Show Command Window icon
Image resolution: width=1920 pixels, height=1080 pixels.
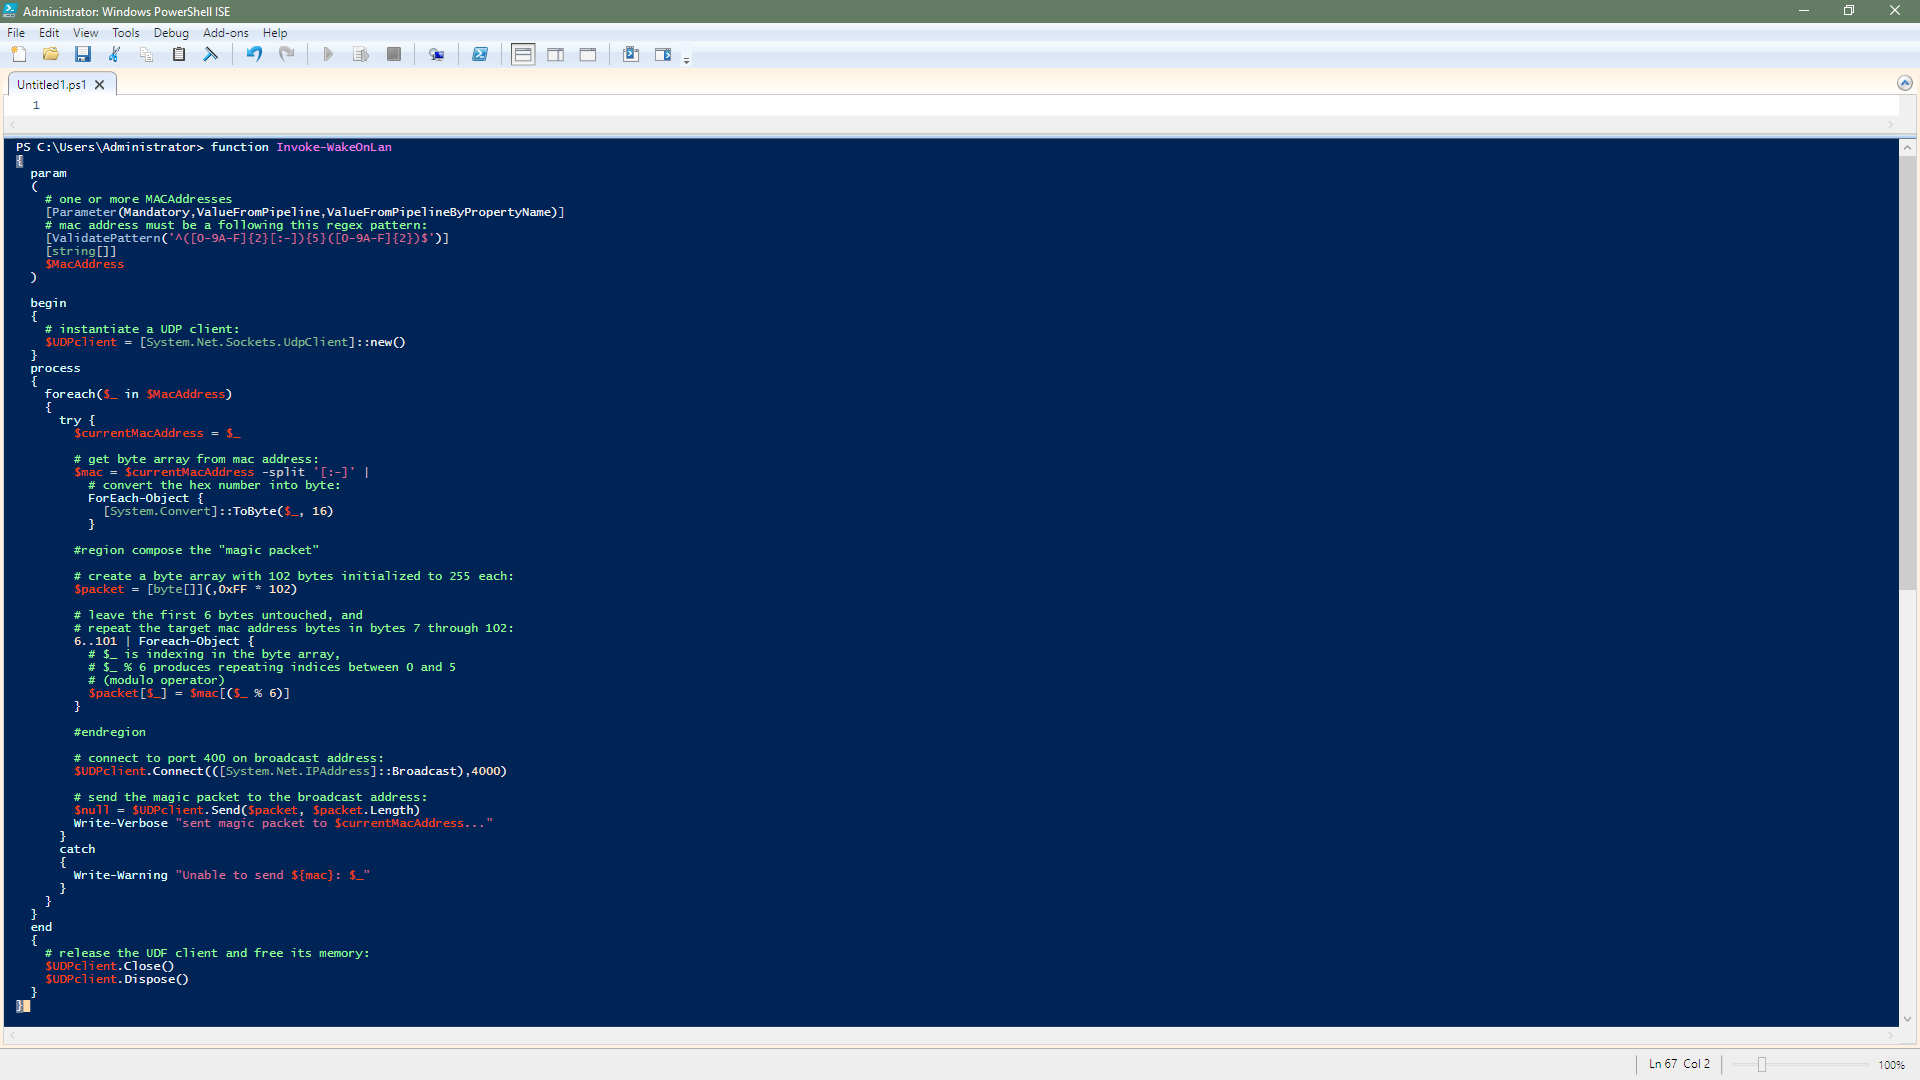pos(631,54)
